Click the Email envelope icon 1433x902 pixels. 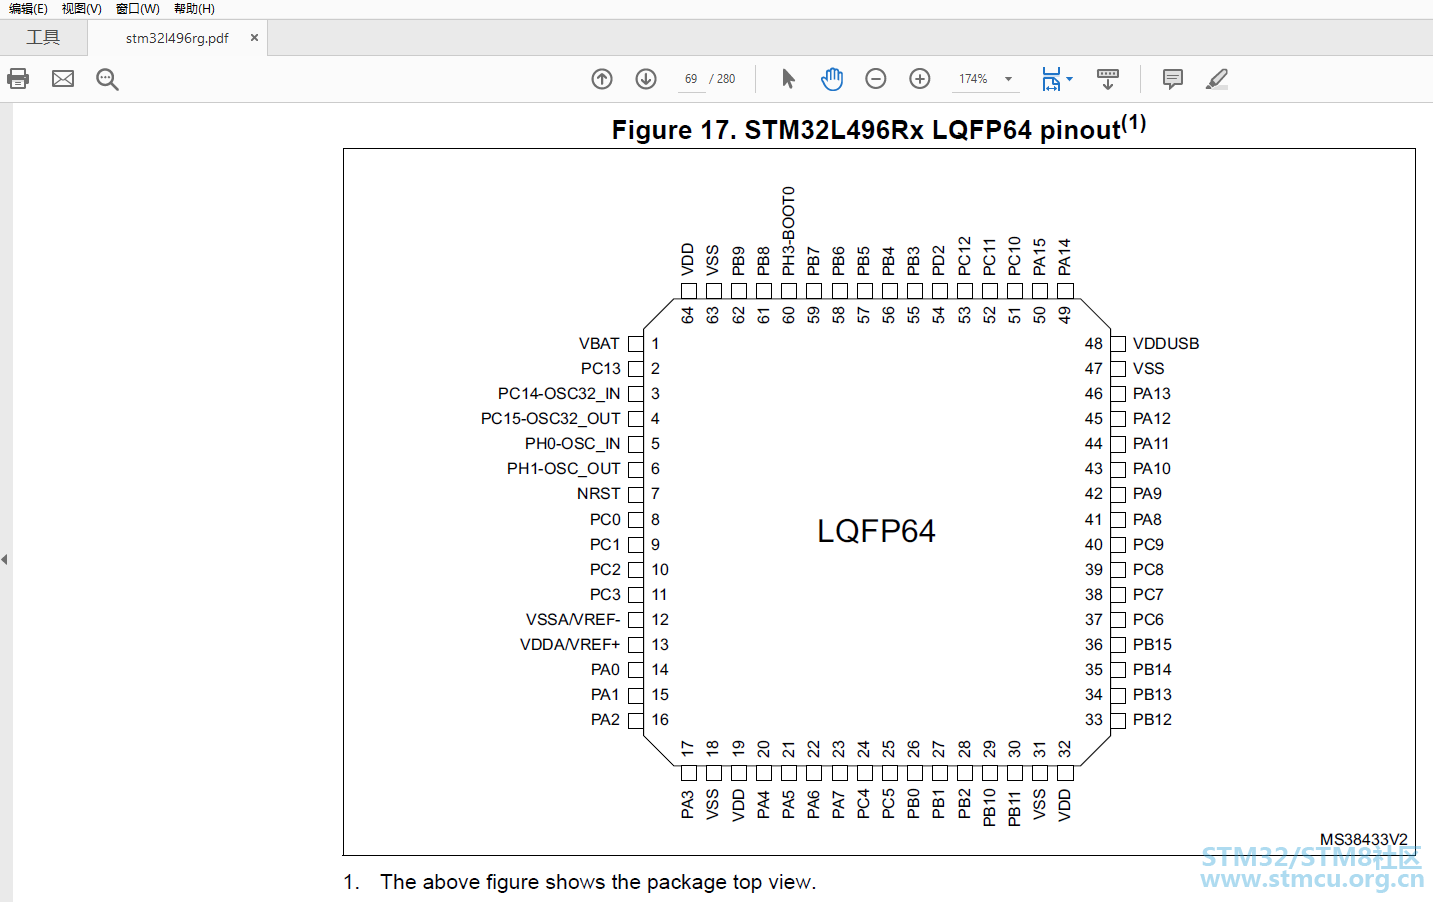63,79
